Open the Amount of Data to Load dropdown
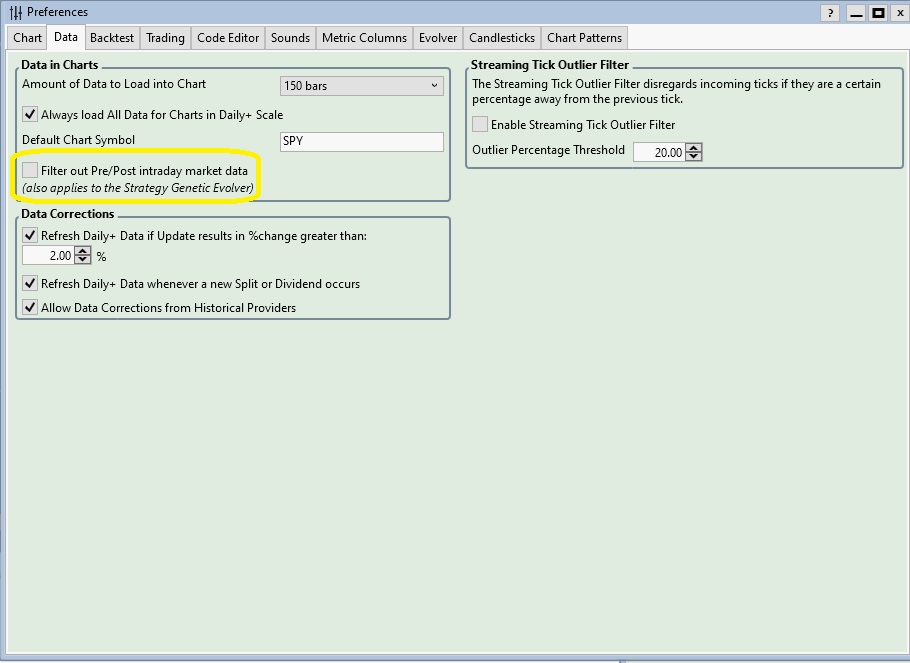The image size is (910, 663). (x=362, y=86)
